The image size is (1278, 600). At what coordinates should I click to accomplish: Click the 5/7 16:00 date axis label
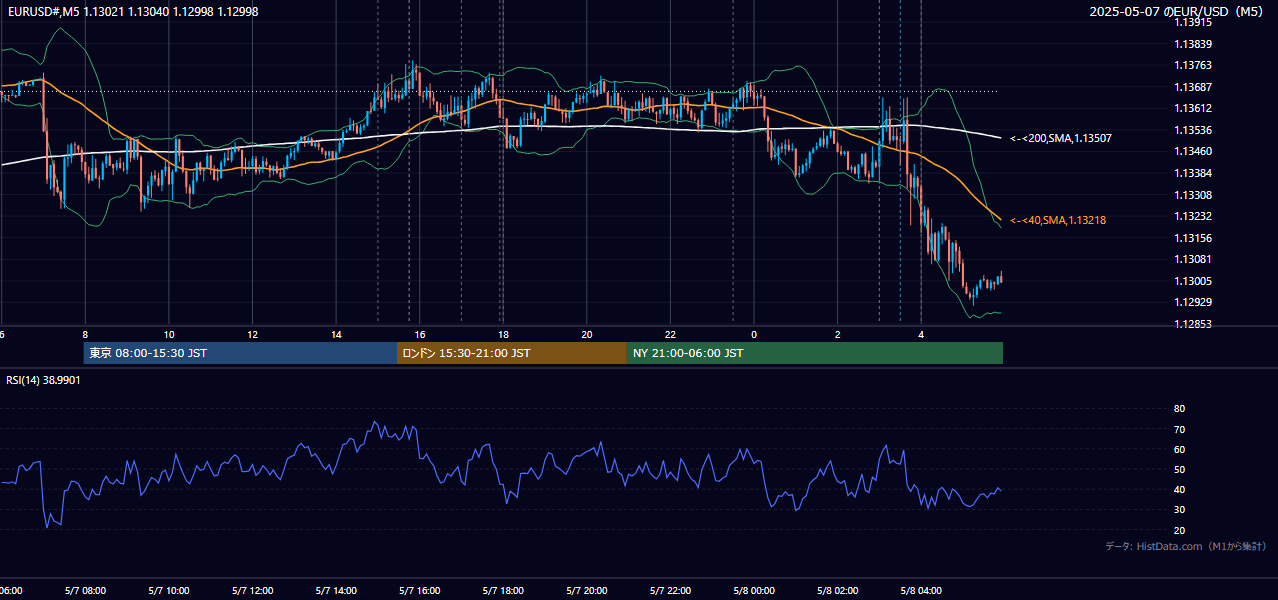coord(420,591)
